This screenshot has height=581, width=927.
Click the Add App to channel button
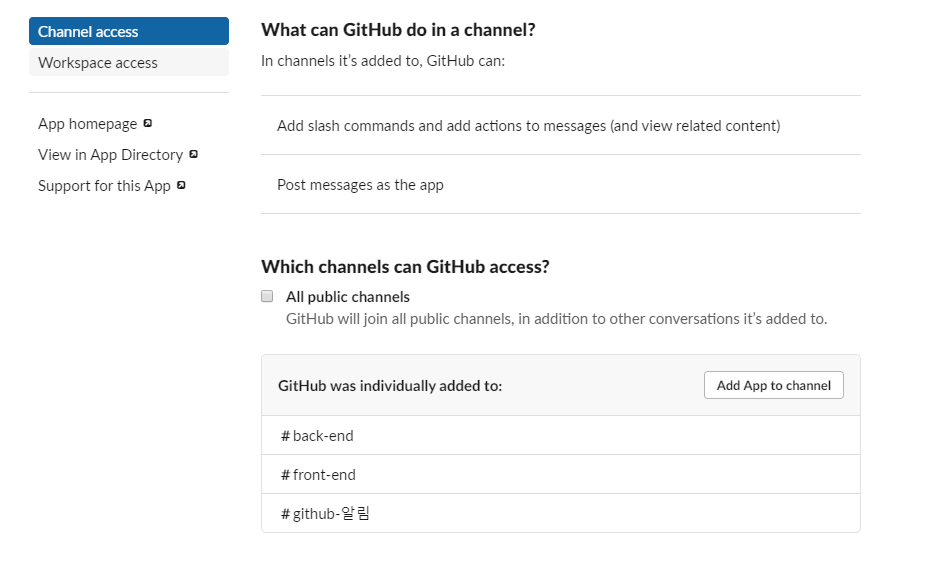coord(773,385)
